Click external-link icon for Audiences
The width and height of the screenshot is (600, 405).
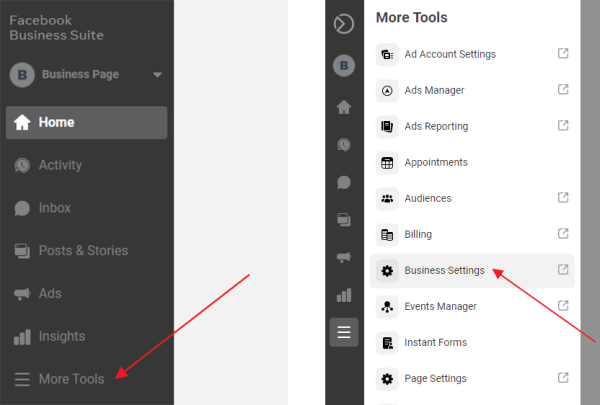(563, 197)
